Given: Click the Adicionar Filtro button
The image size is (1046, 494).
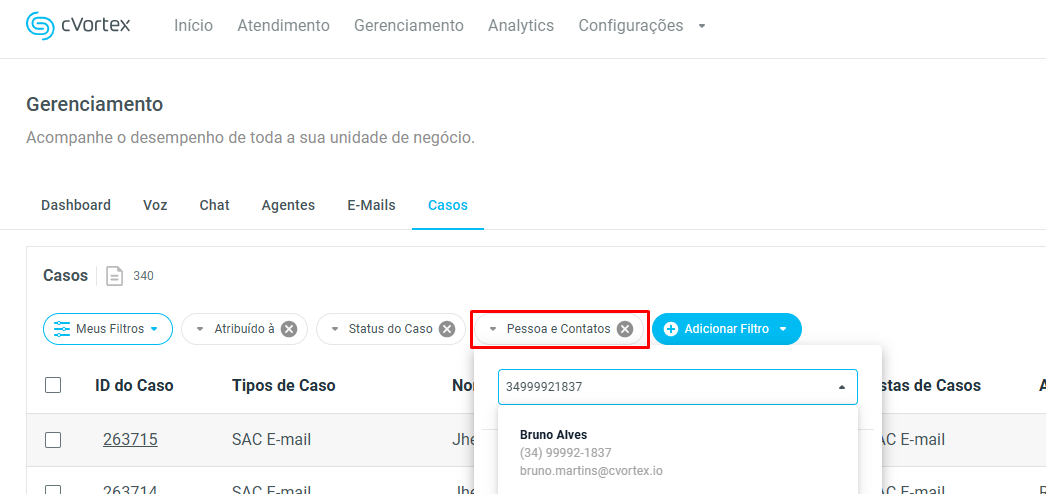Looking at the screenshot, I should point(726,329).
